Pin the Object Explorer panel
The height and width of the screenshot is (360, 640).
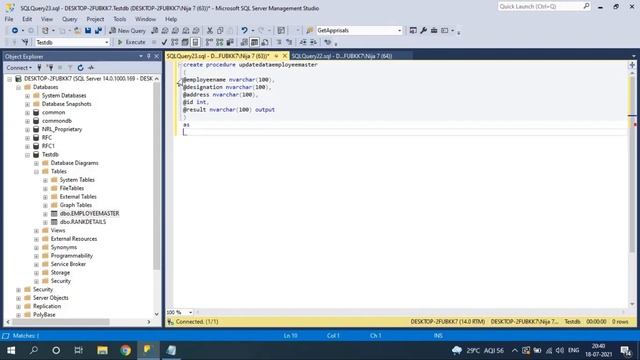[x=149, y=56]
